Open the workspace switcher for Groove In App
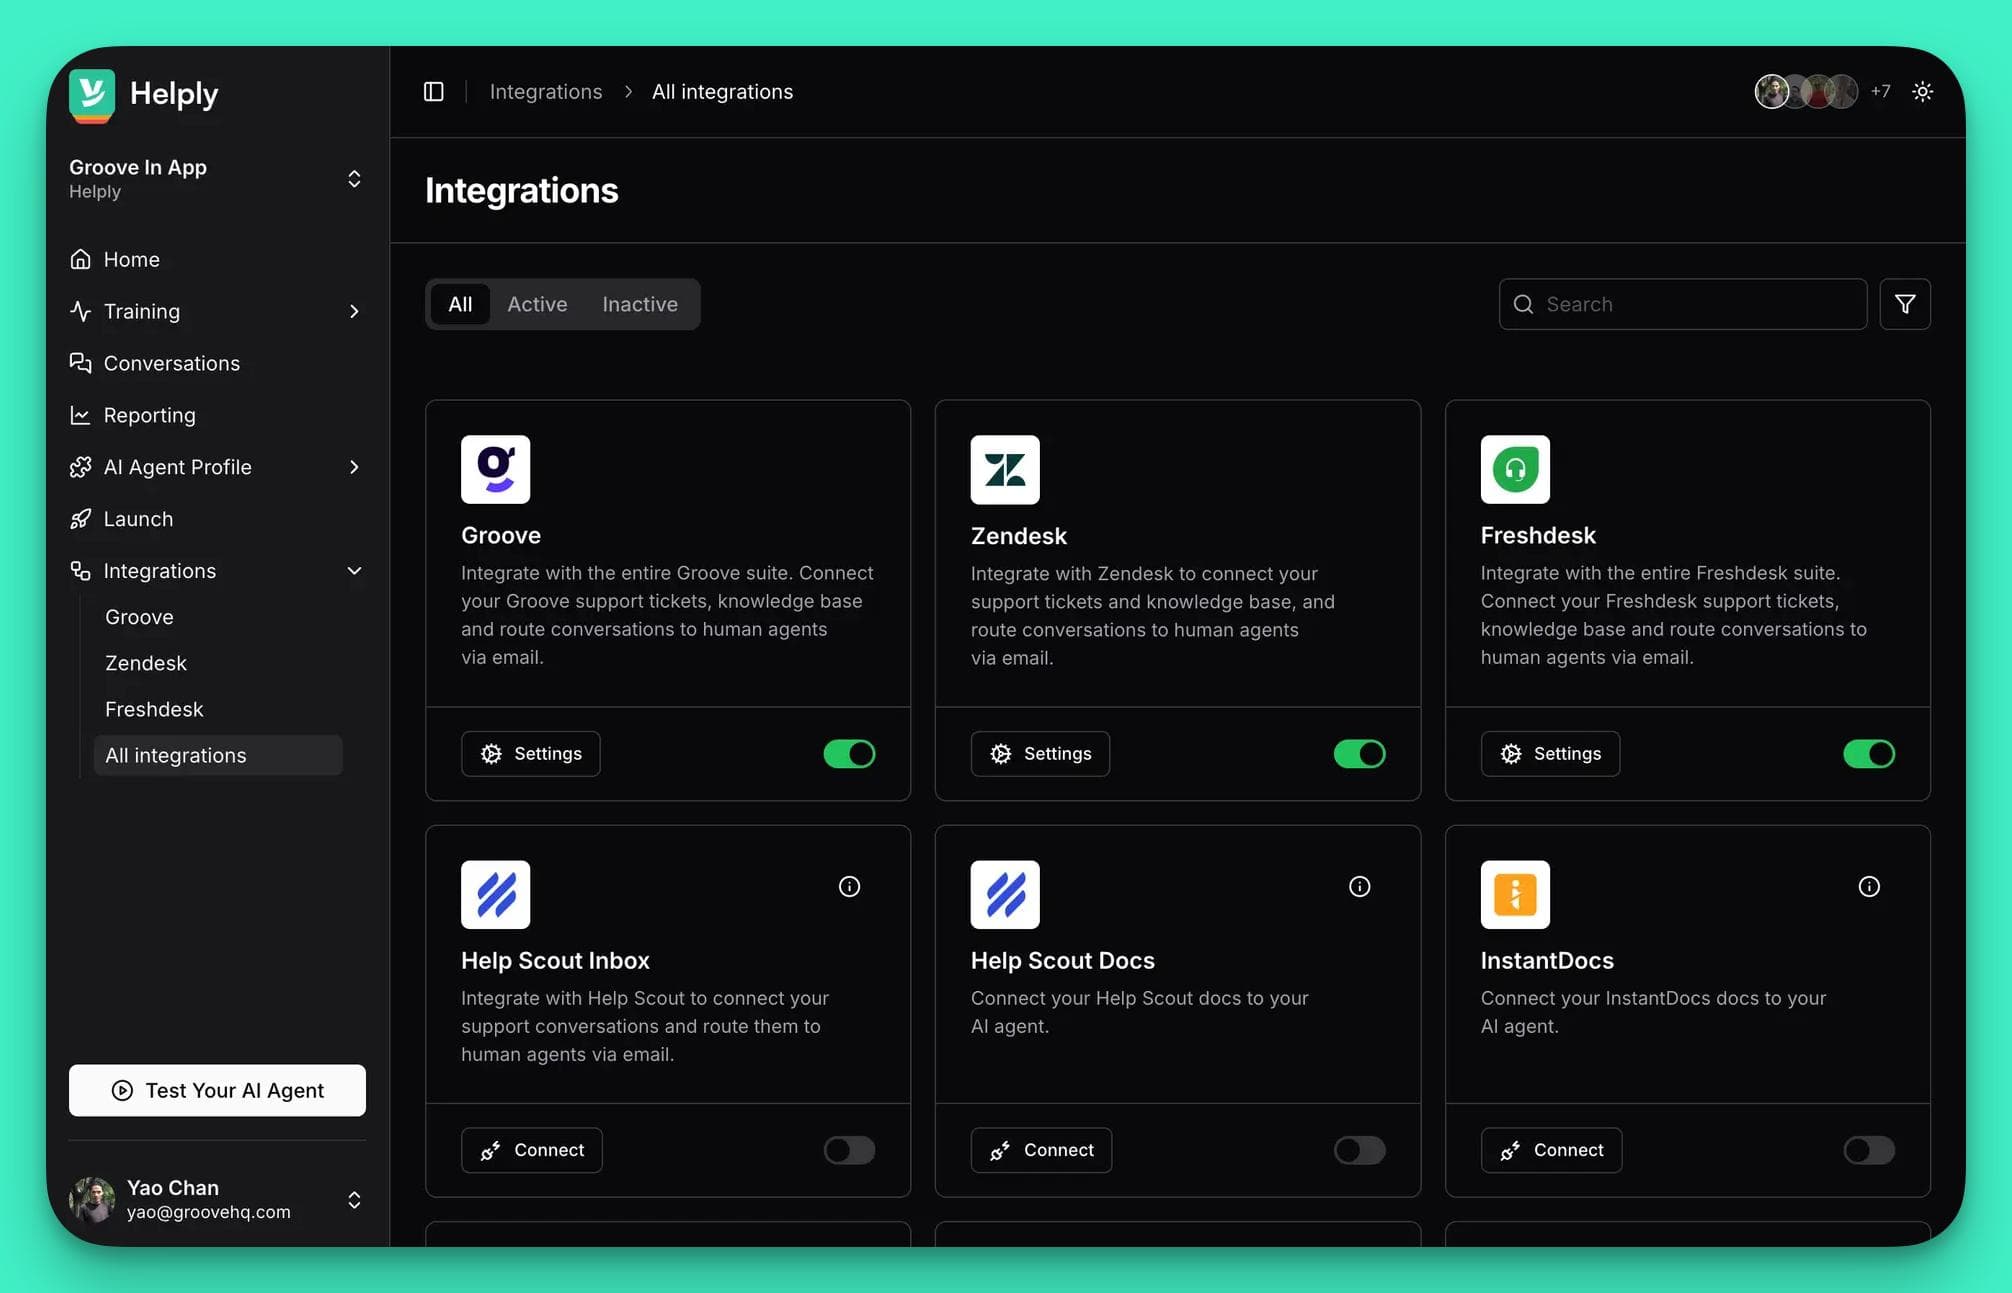The image size is (2012, 1293). [354, 178]
